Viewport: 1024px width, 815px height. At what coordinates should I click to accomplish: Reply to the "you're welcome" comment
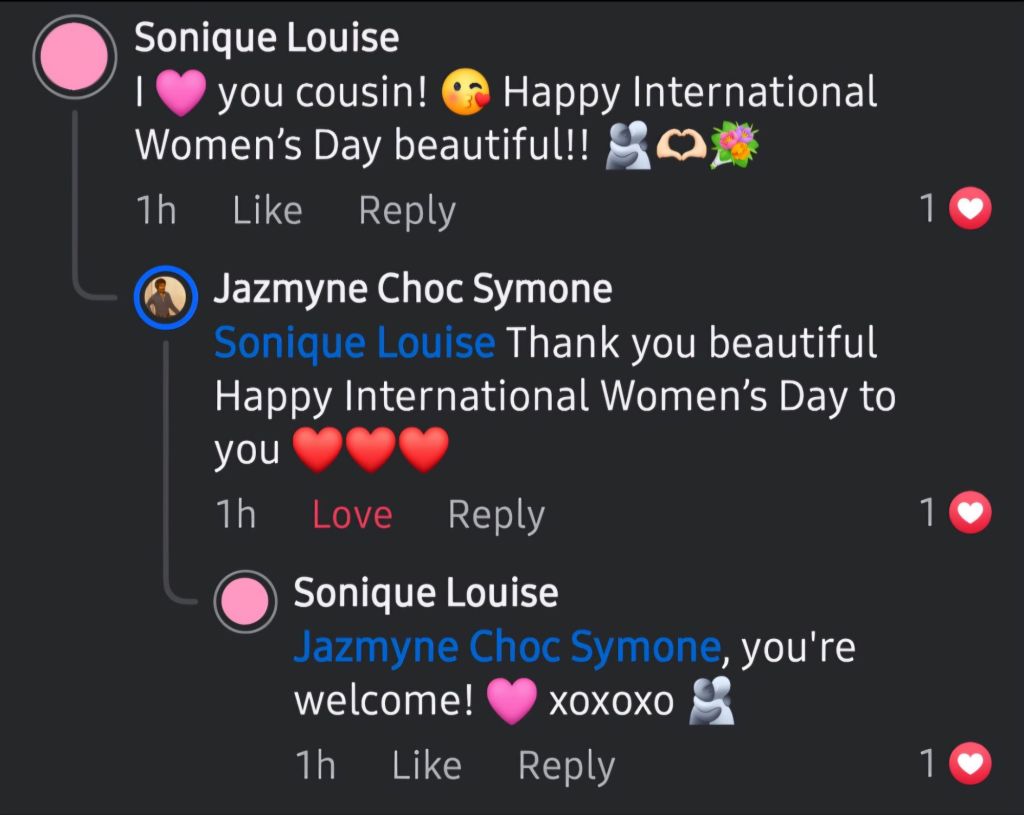566,766
